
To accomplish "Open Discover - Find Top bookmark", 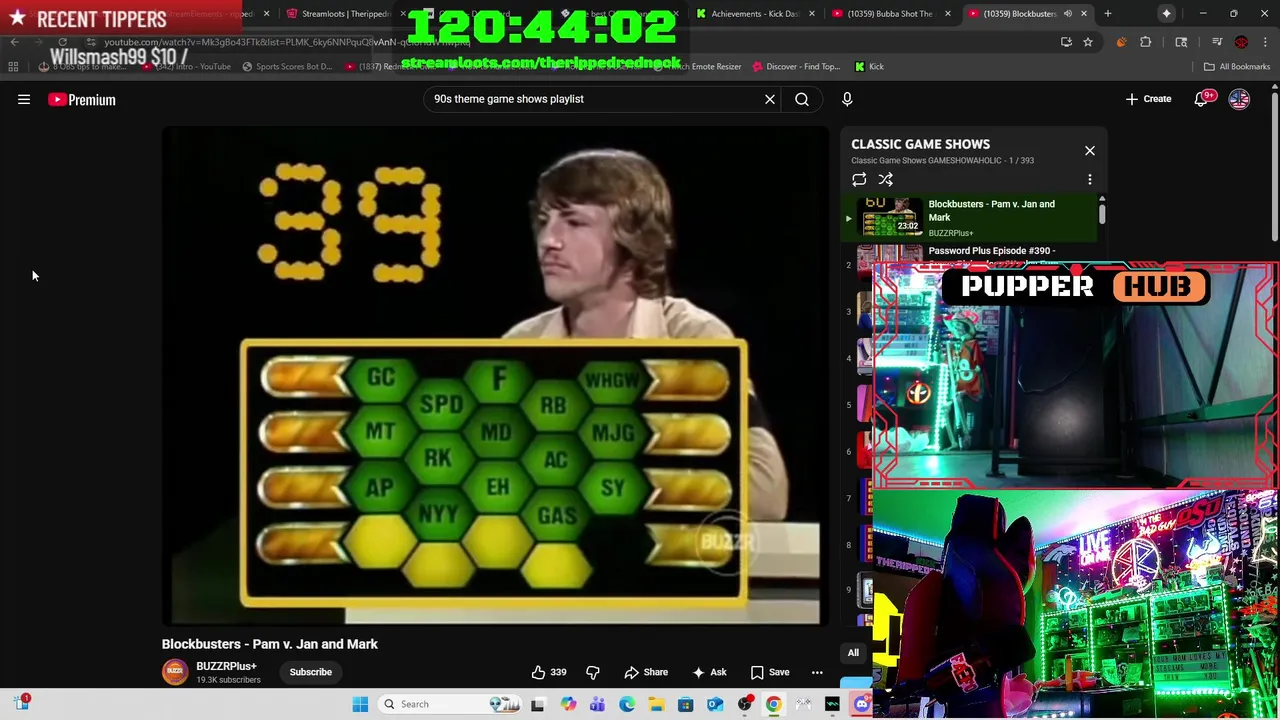I will 794,66.
